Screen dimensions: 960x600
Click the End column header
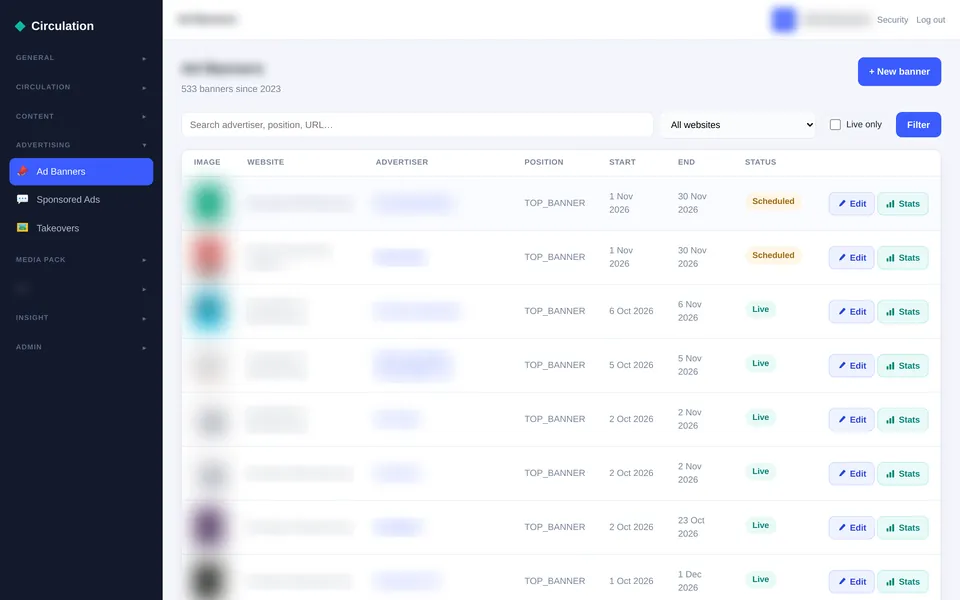point(686,162)
